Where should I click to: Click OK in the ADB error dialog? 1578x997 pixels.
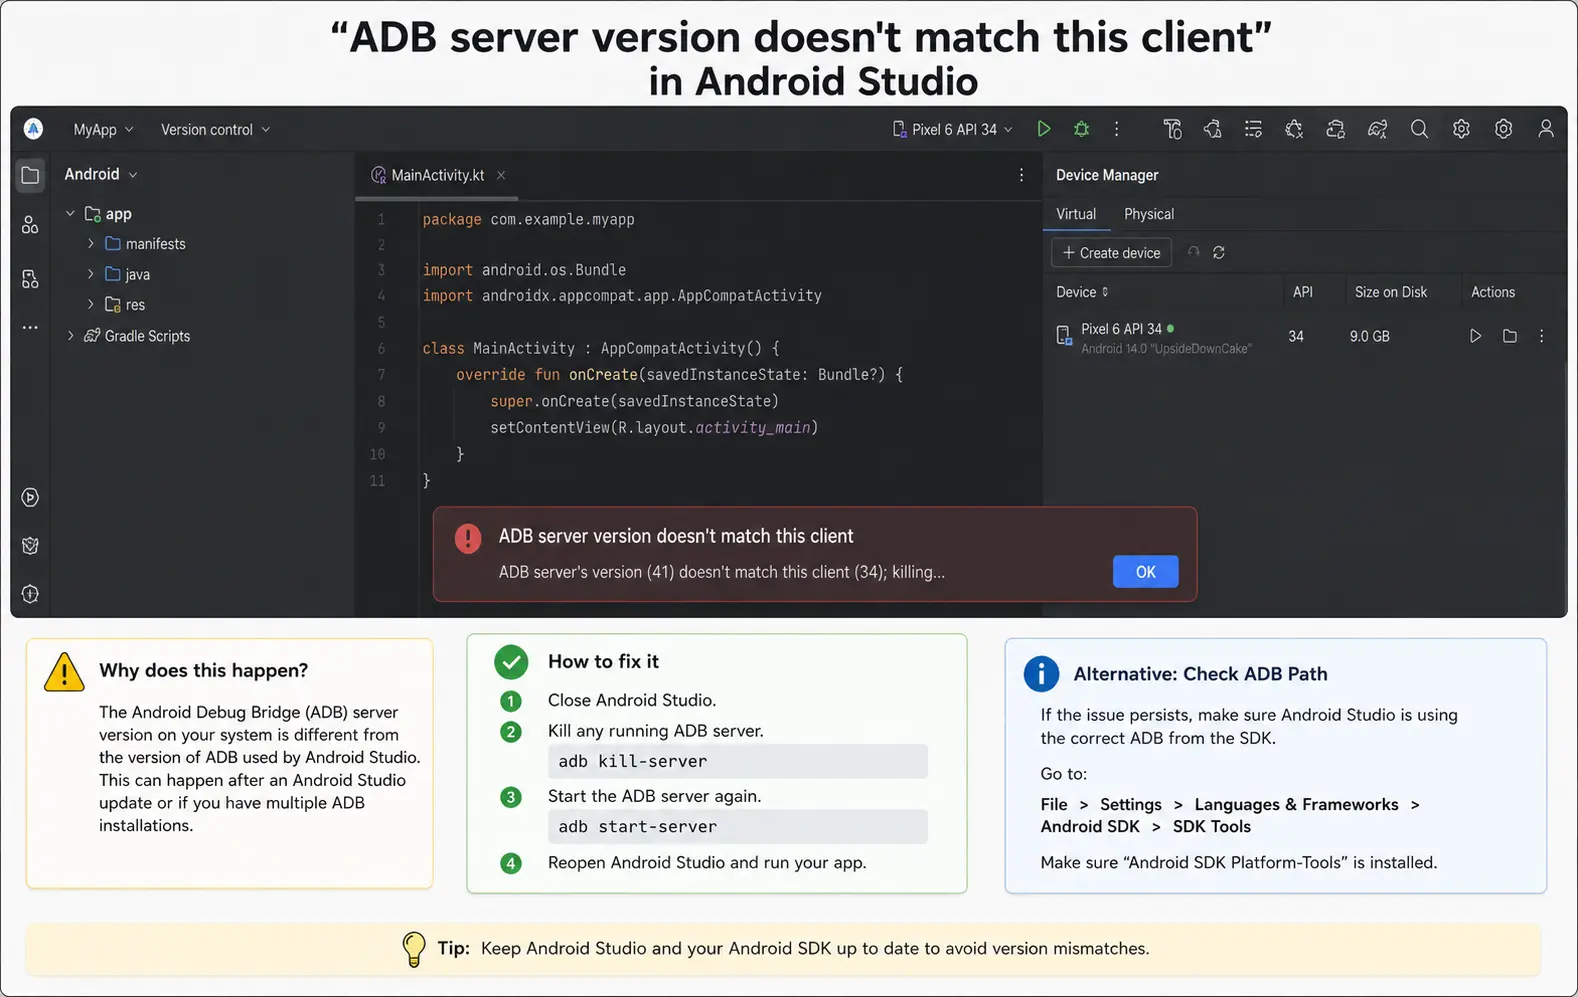tap(1145, 572)
